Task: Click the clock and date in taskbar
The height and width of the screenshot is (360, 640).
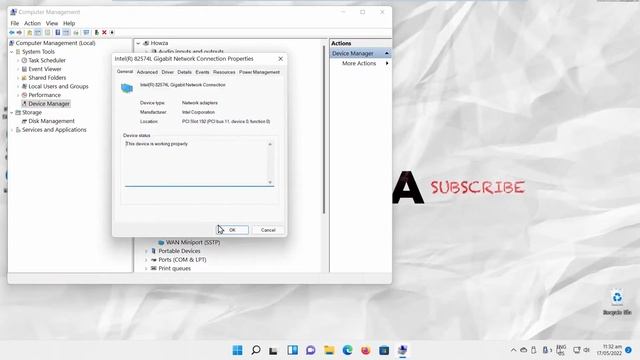Action: [x=609, y=350]
